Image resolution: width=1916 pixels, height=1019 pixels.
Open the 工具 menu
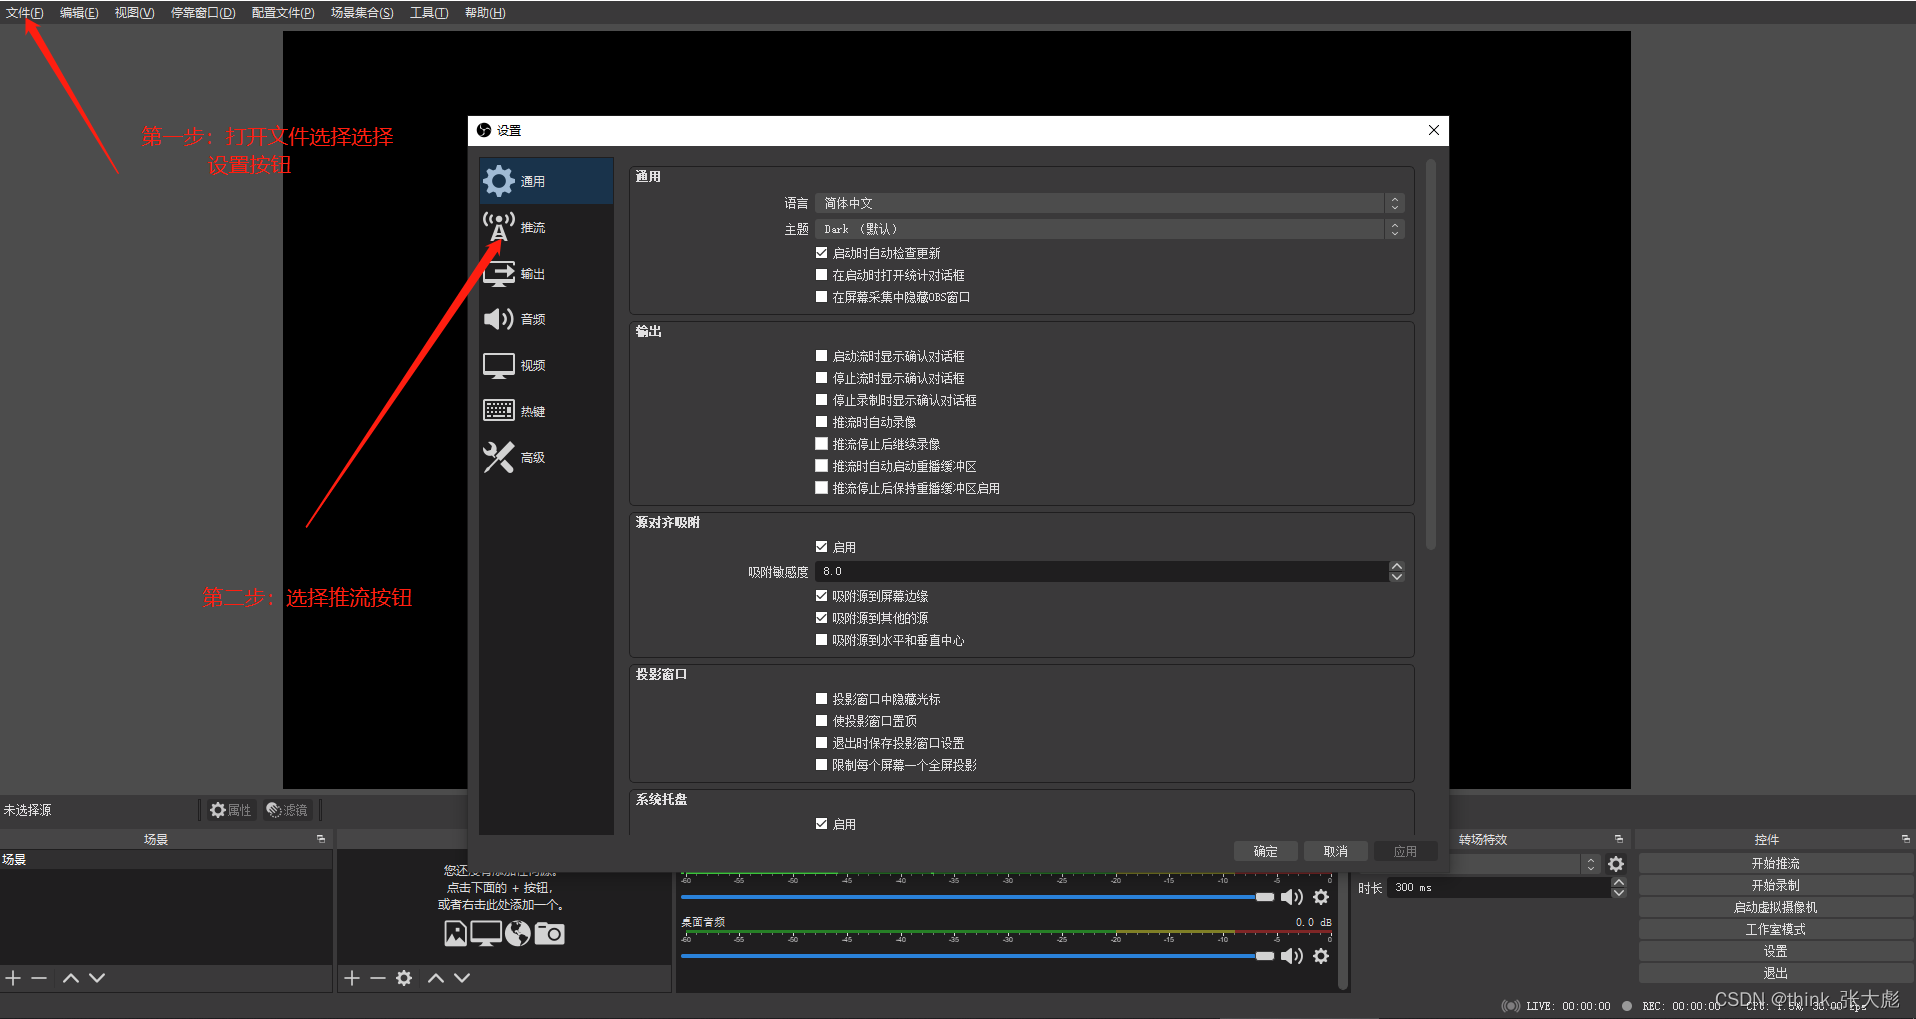(x=429, y=13)
